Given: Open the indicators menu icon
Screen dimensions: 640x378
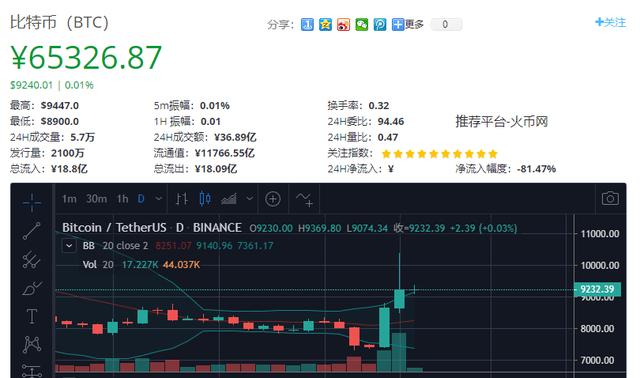Looking at the screenshot, I should [x=304, y=199].
